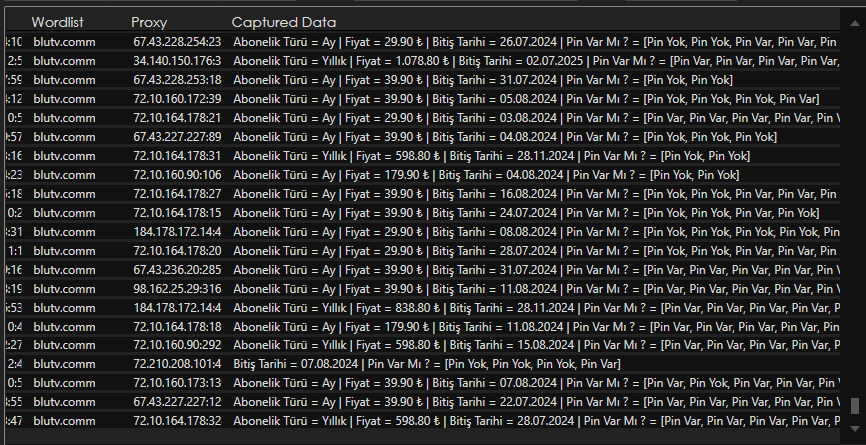This screenshot has width=866, height=445.
Task: Select proxy cell 72.10.164.178:21
Action: pos(177,118)
